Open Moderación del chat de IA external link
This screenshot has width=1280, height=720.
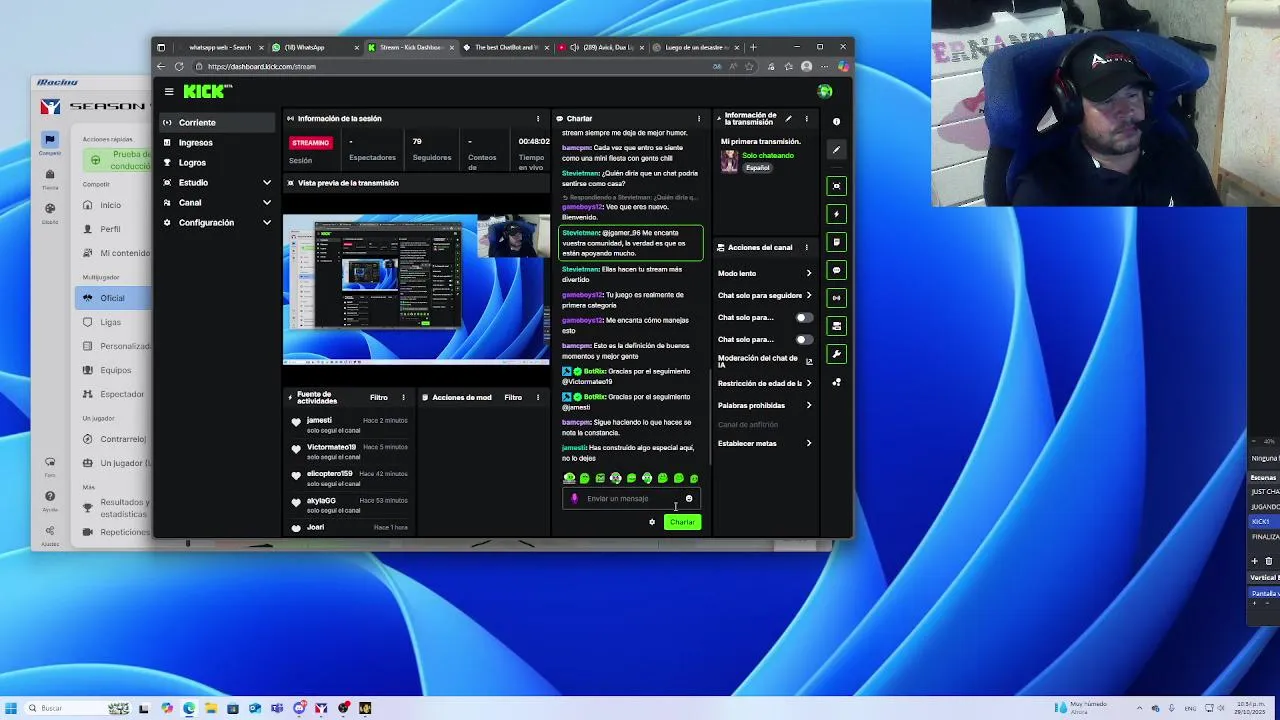click(809, 362)
